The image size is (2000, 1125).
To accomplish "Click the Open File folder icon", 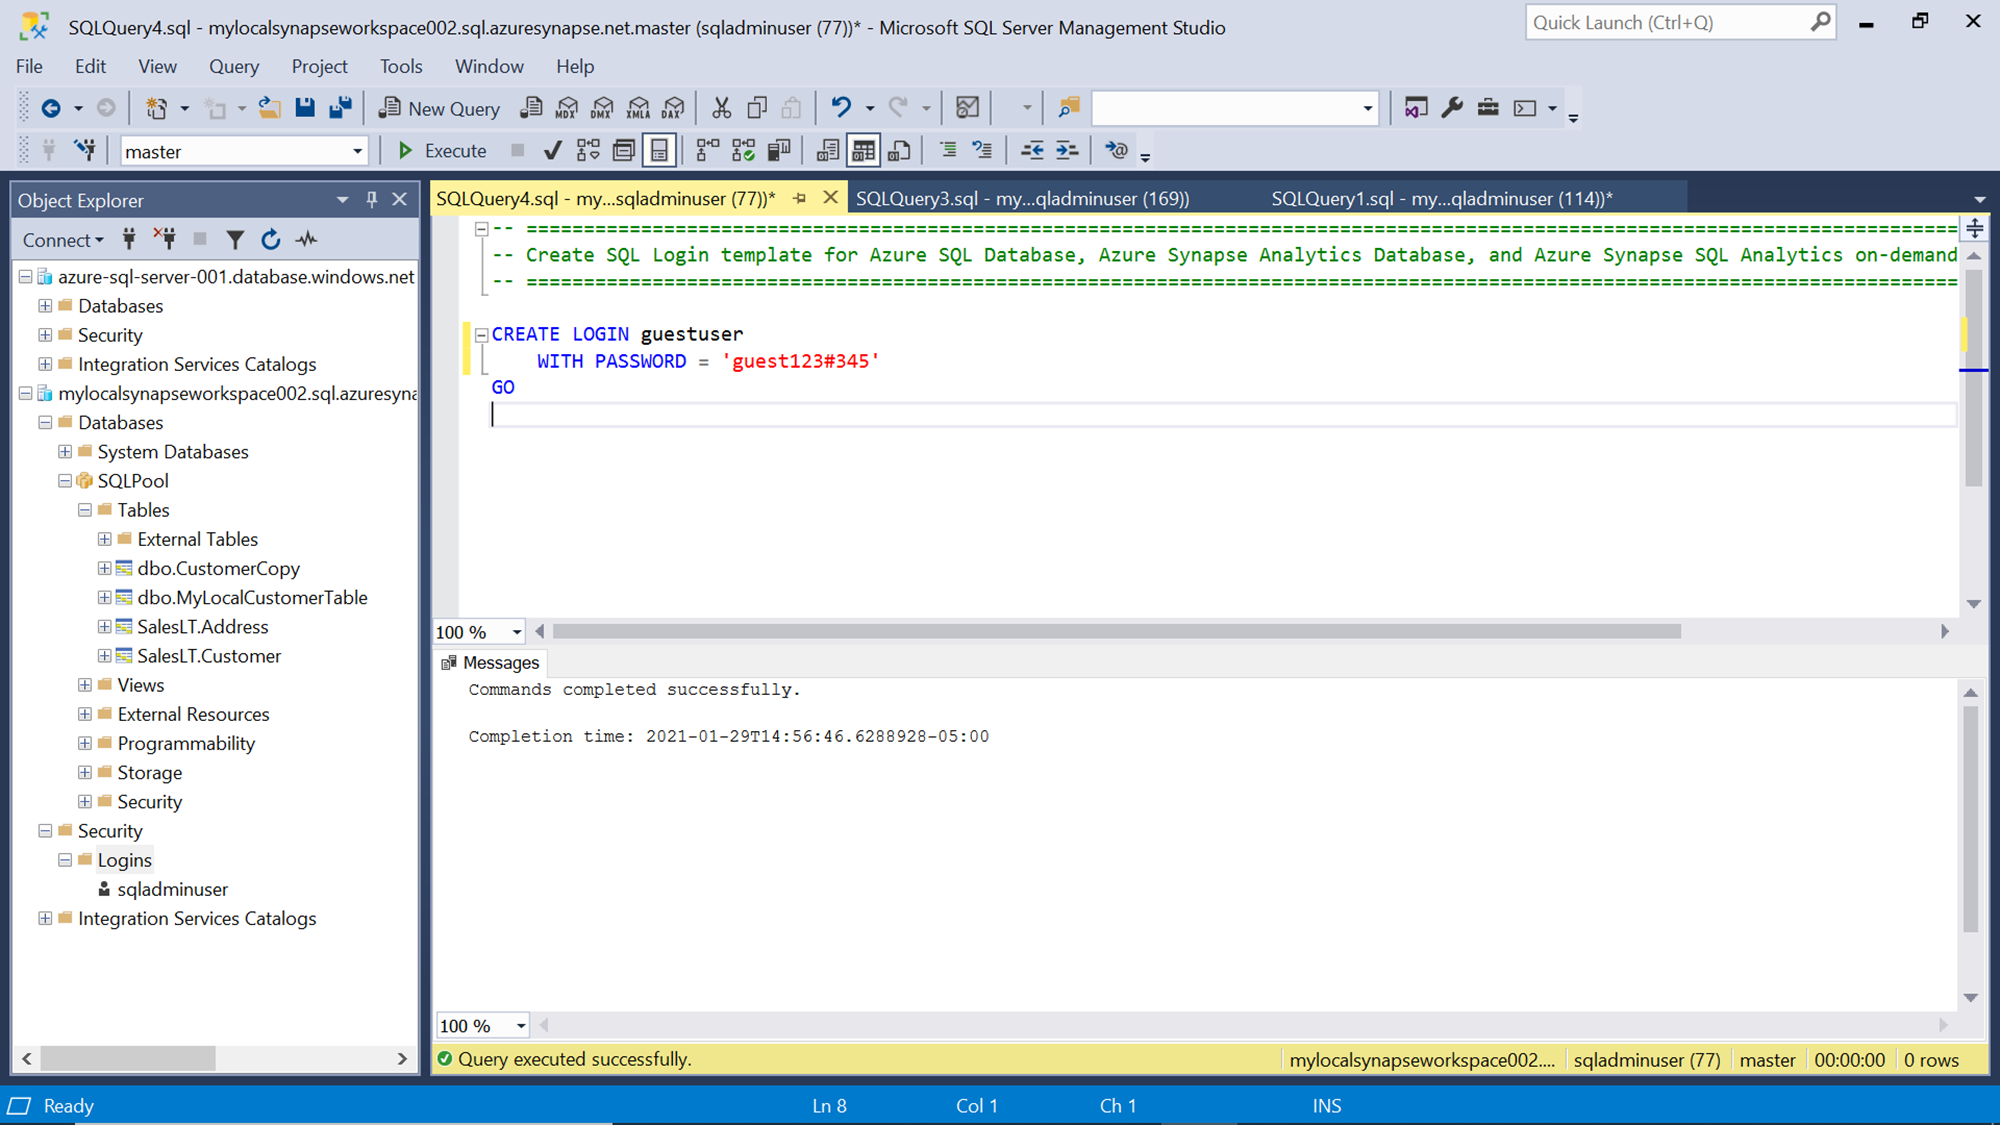I will pos(269,108).
